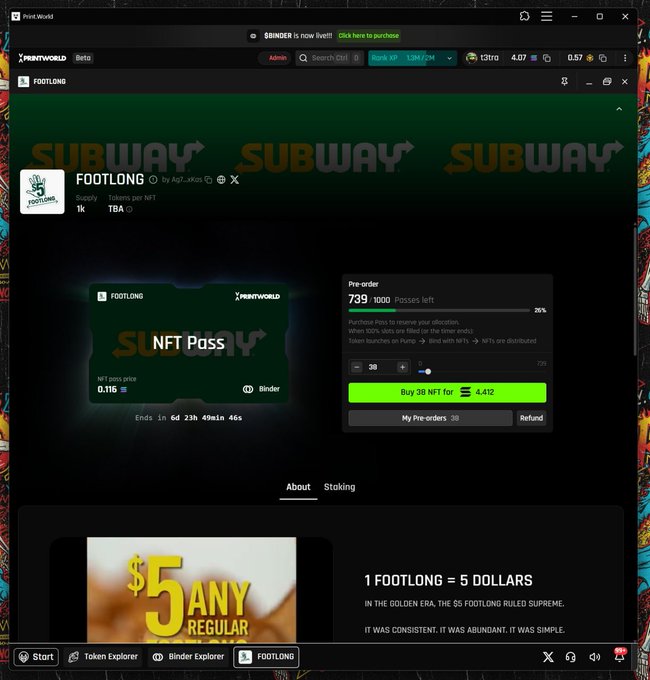Click the website globe icon beside creator address
Screen dimensions: 650x680
221,180
